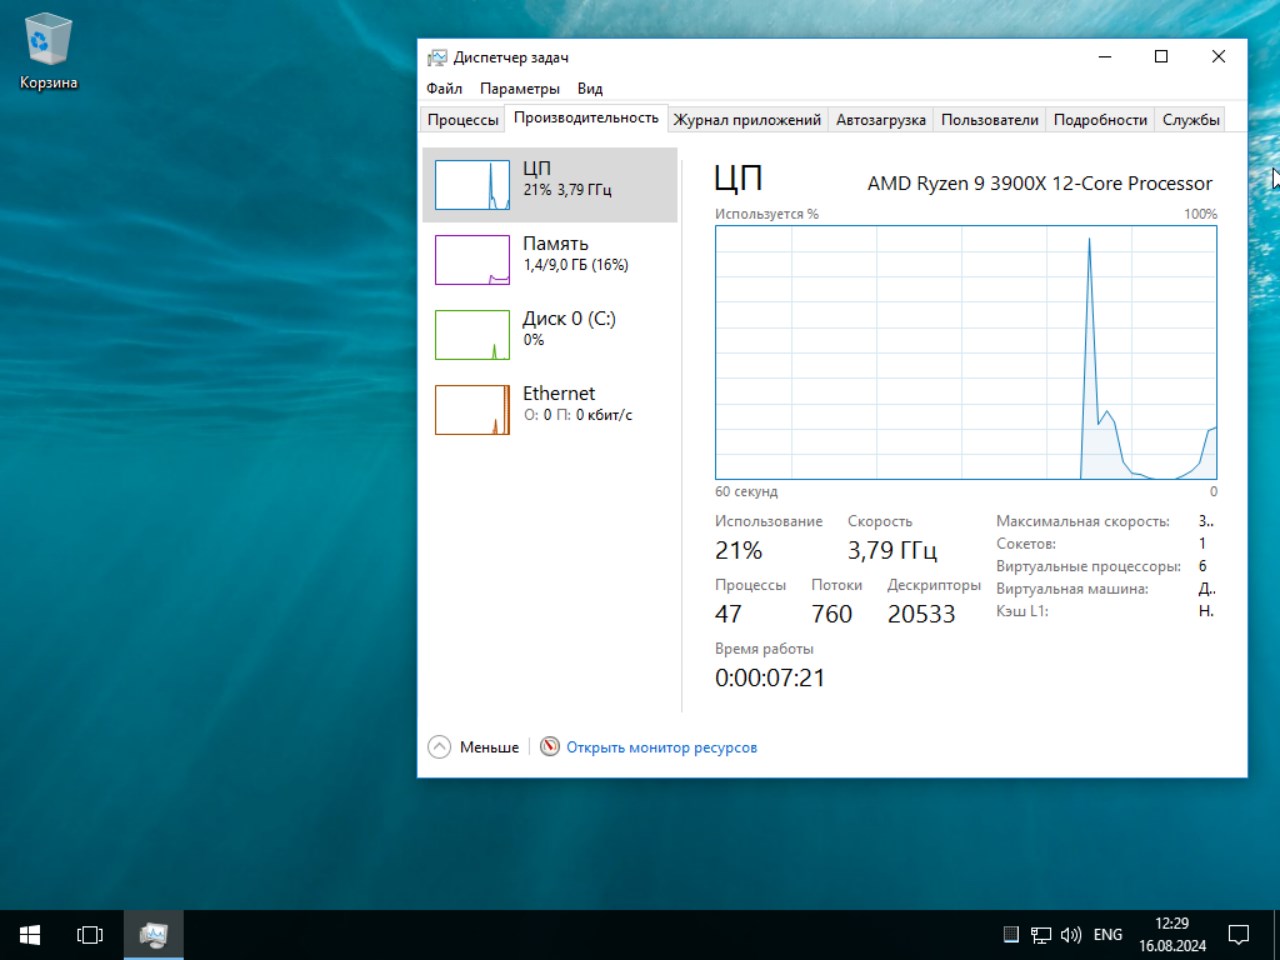The height and width of the screenshot is (960, 1280).
Task: Switch to the Автозагрузка tab
Action: click(x=881, y=120)
